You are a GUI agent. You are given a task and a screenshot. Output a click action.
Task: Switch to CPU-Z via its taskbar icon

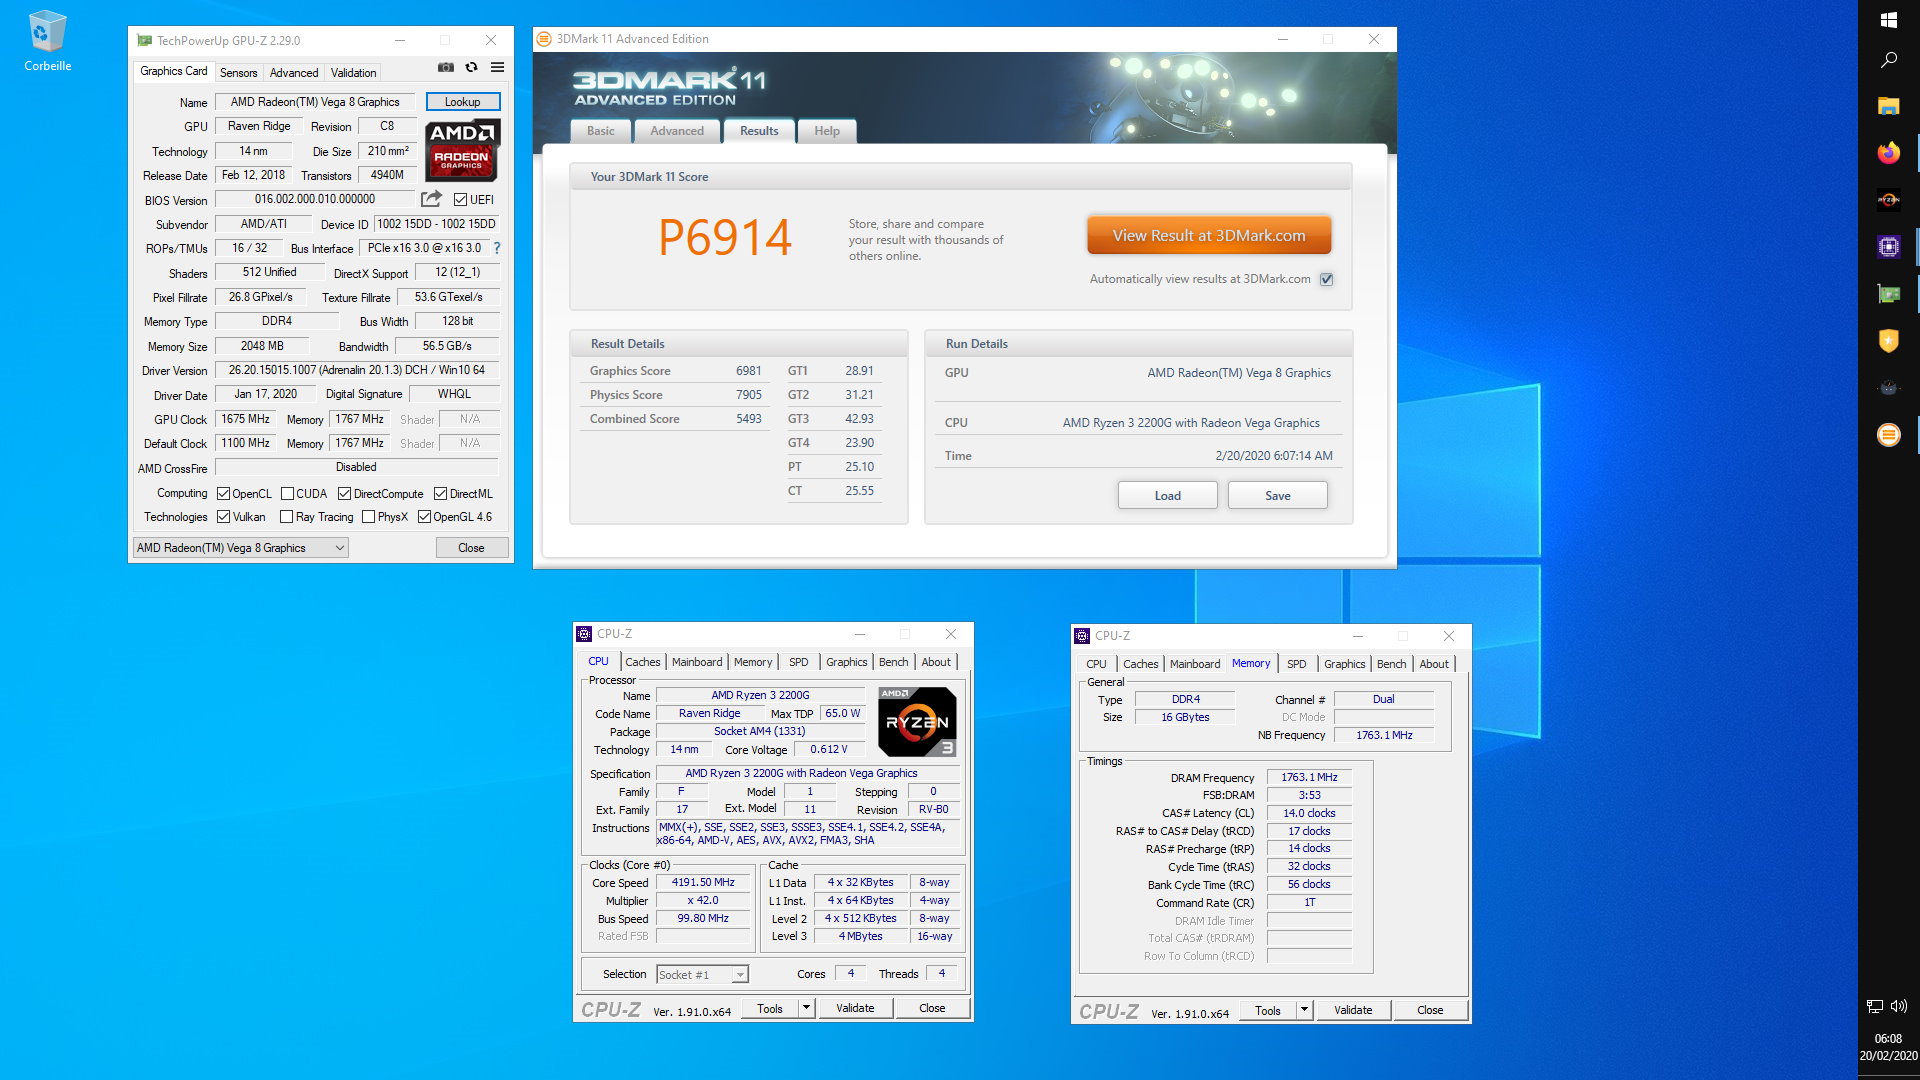[1888, 247]
